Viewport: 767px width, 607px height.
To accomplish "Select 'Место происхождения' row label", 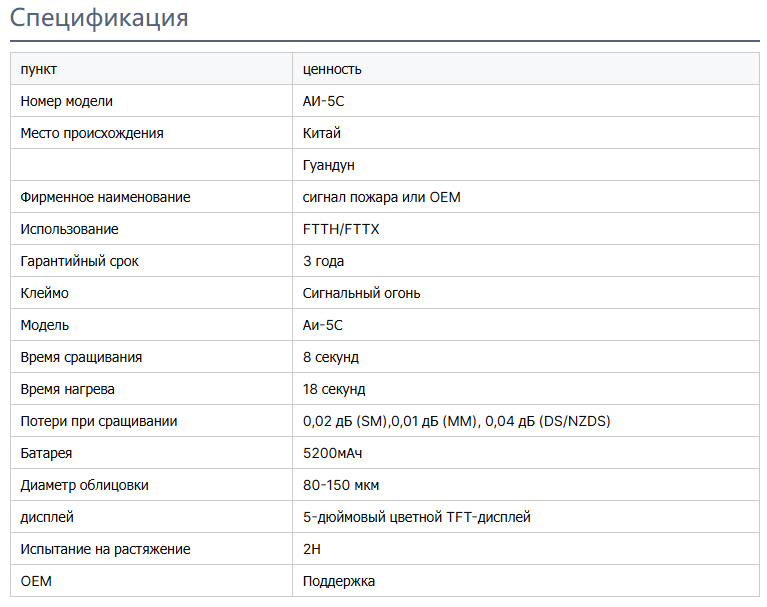I will [92, 133].
